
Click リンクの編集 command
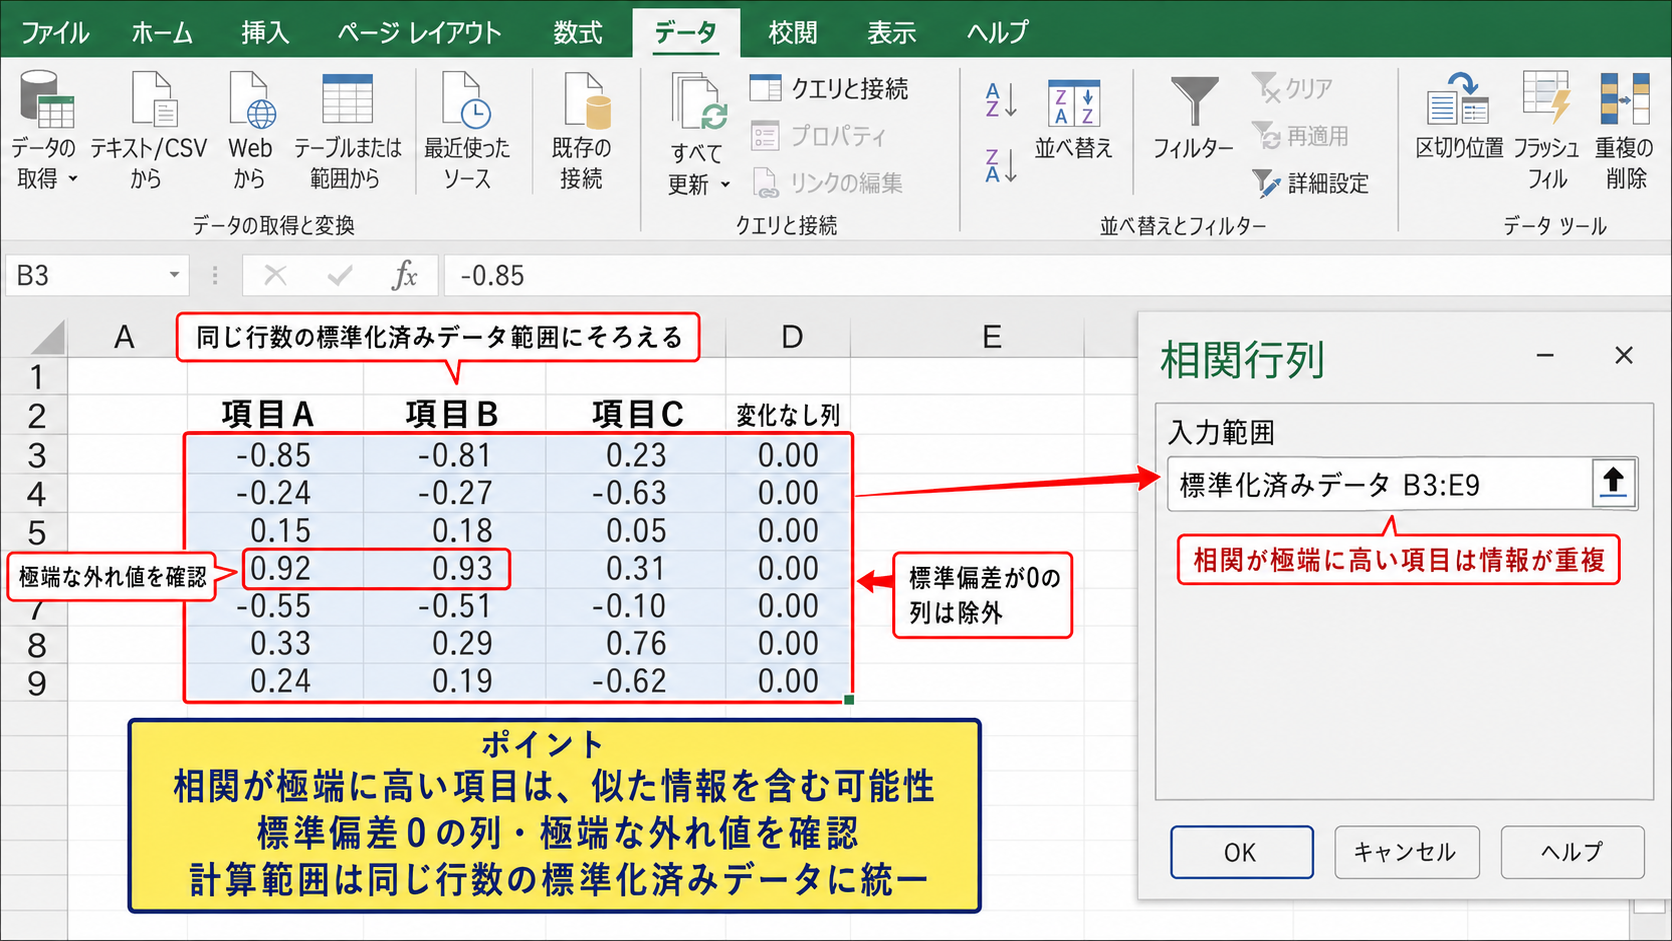point(827,183)
